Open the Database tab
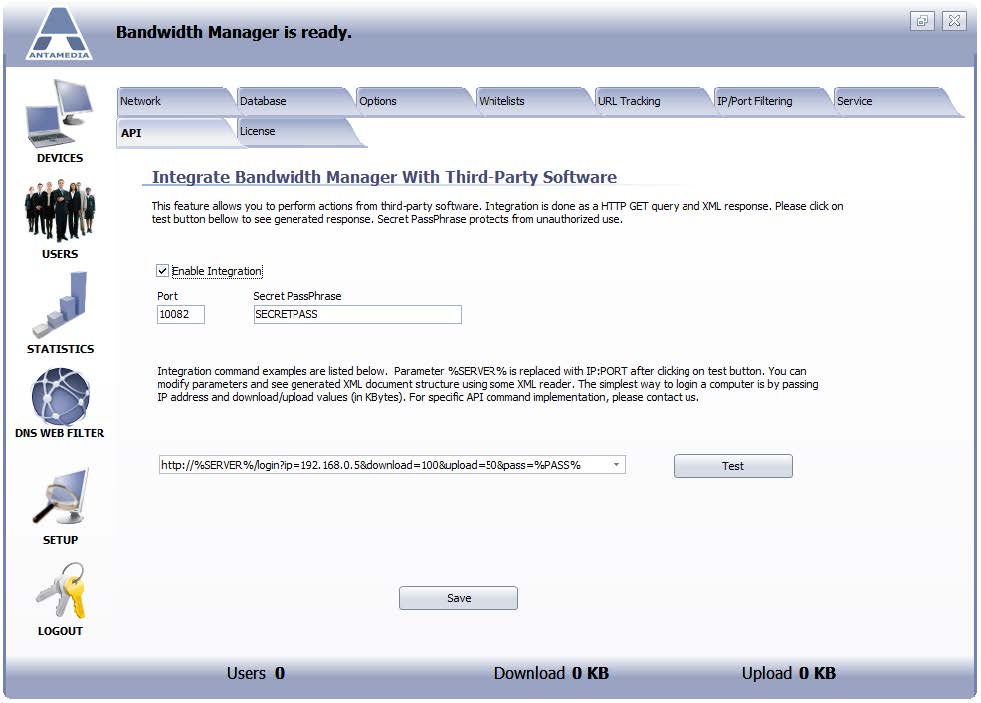 294,101
